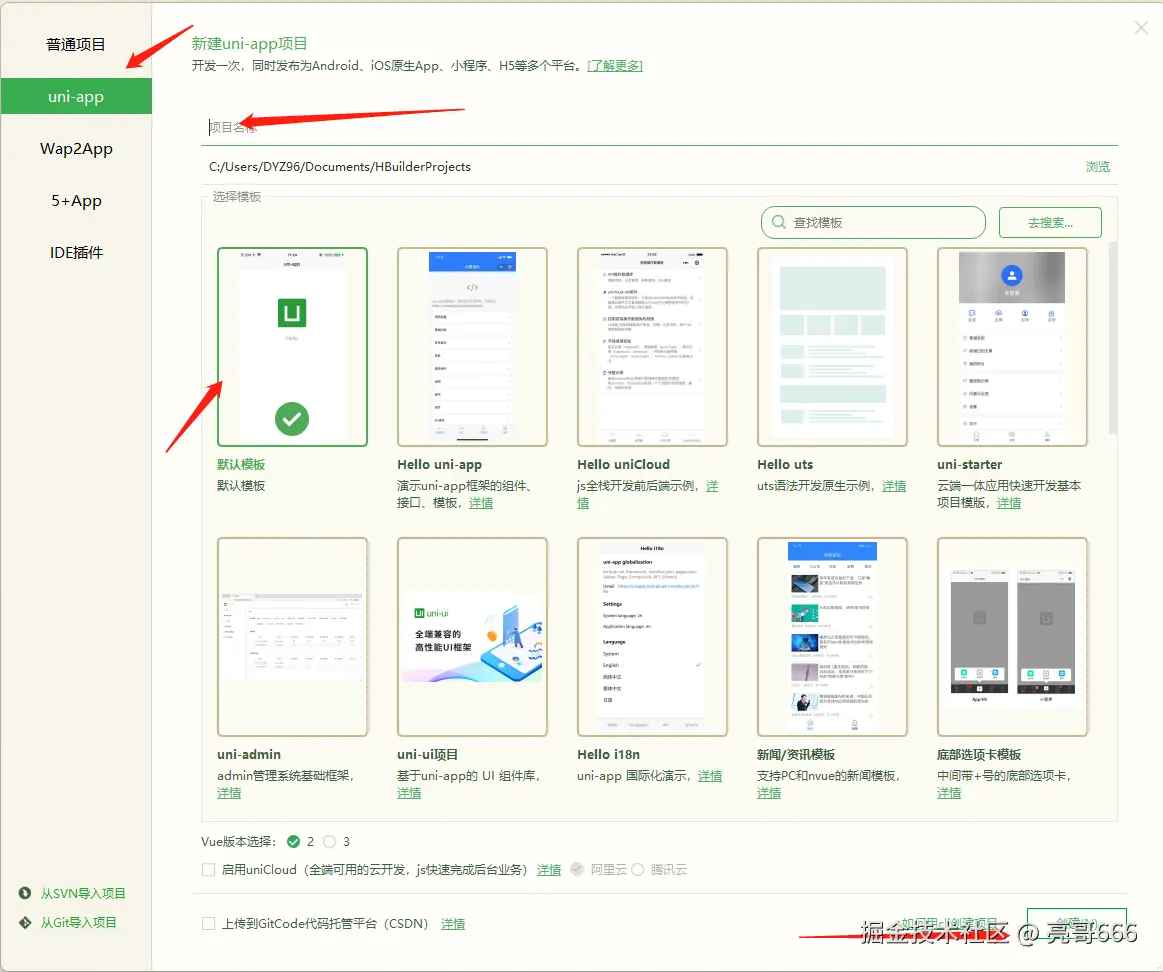Select the Hello uni-app template thumbnail
Image resolution: width=1163 pixels, height=972 pixels.
pos(472,347)
